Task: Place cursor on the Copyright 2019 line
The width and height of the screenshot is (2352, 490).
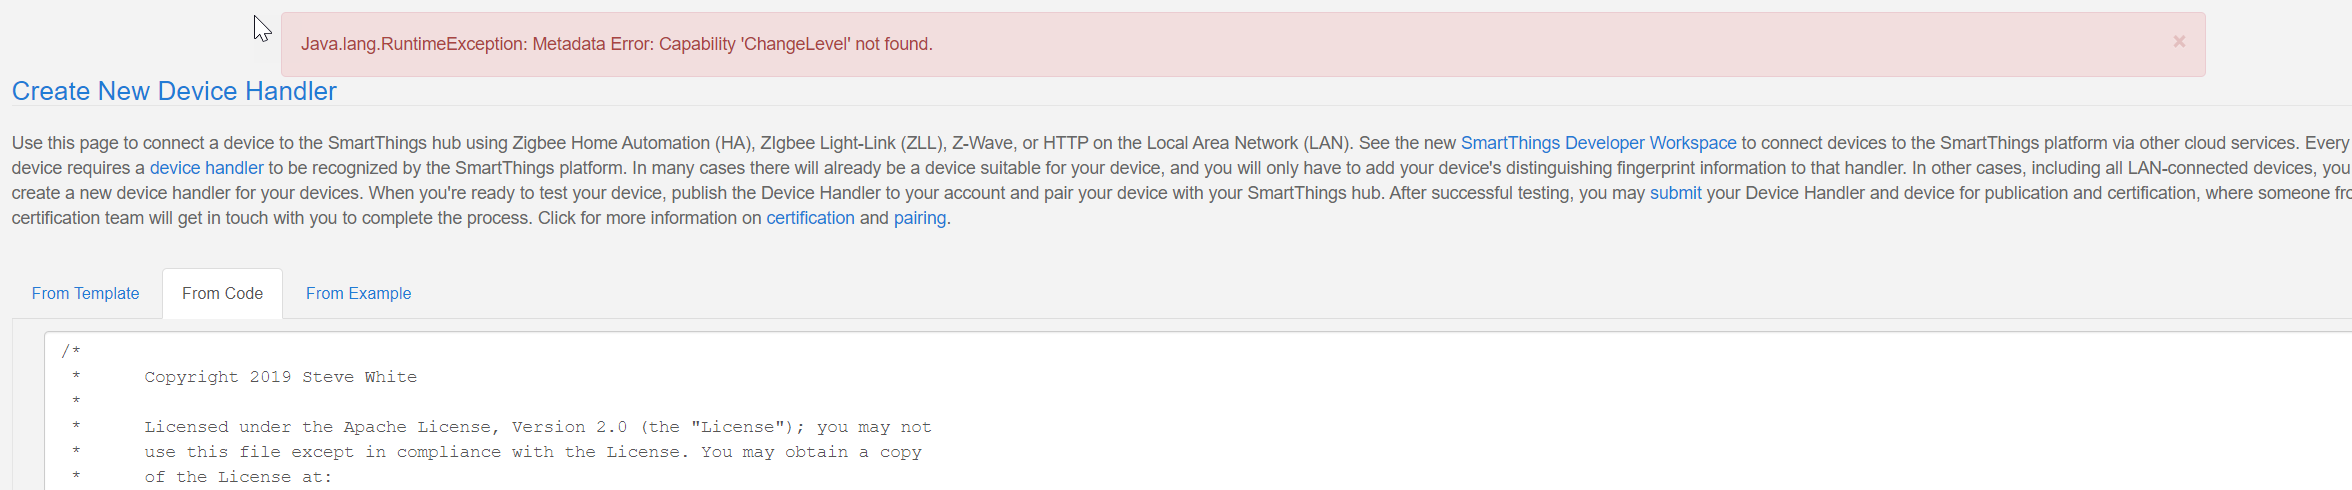Action: tap(217, 377)
